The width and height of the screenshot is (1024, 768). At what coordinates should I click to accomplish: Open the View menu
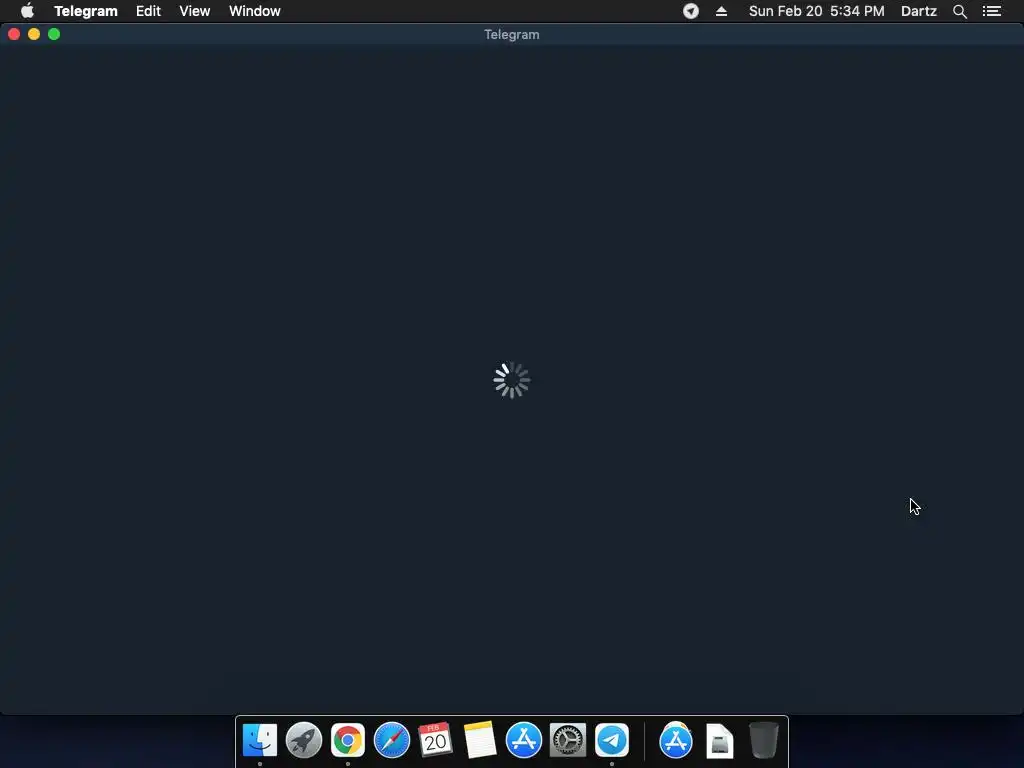(195, 11)
